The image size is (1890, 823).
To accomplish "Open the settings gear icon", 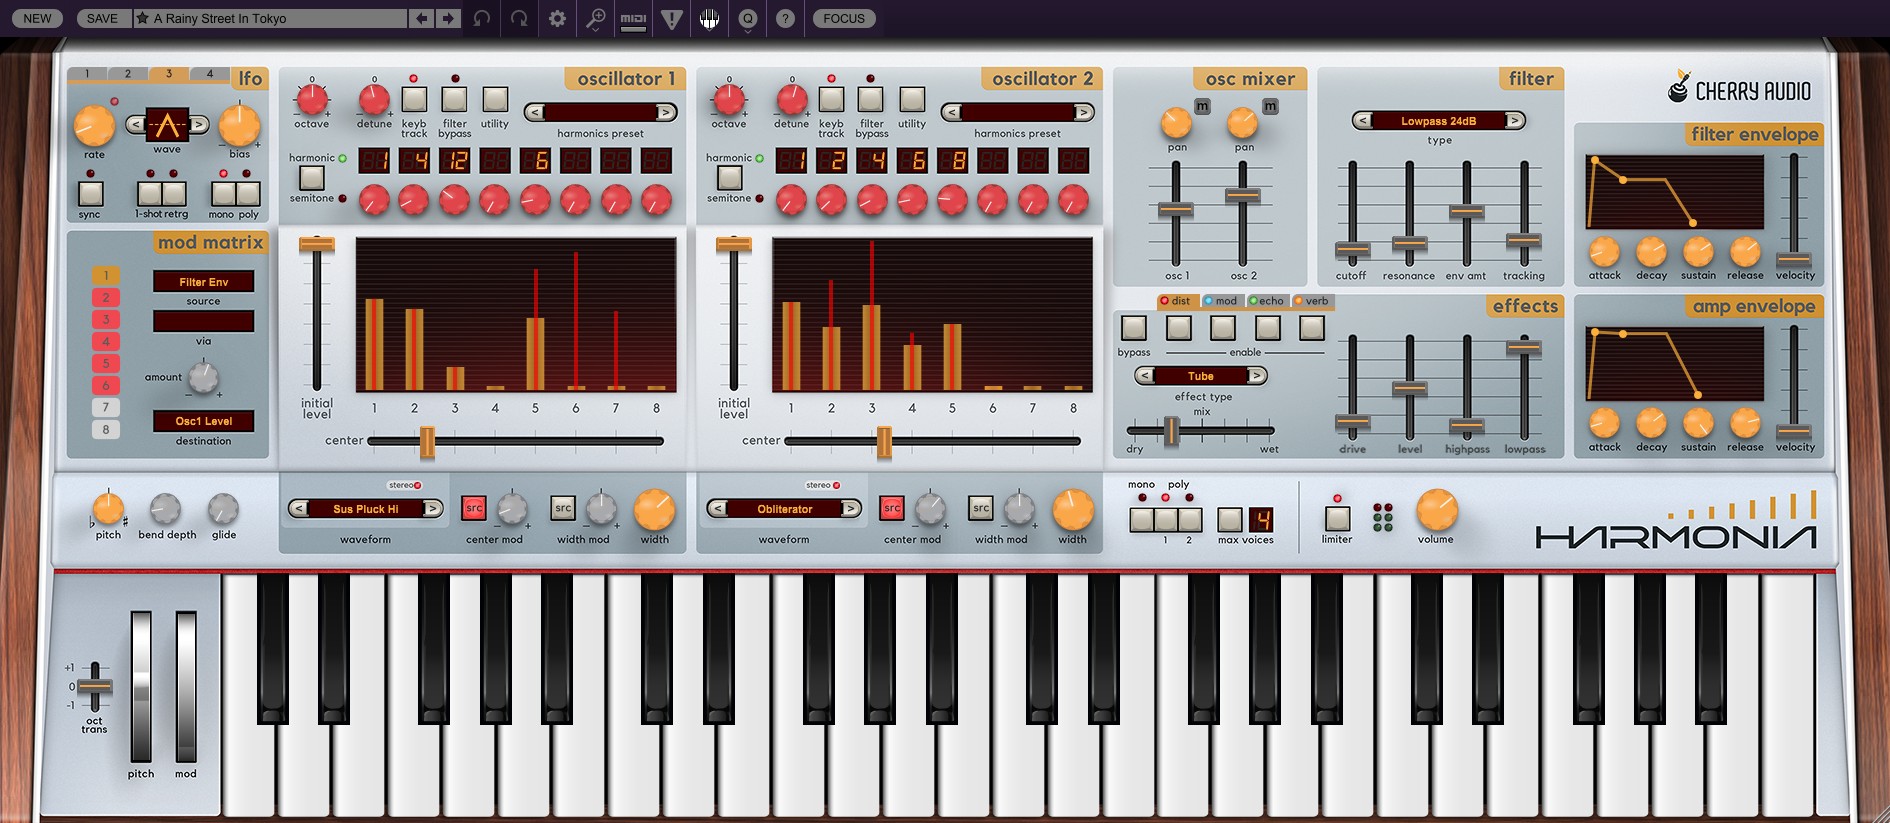I will [x=557, y=18].
